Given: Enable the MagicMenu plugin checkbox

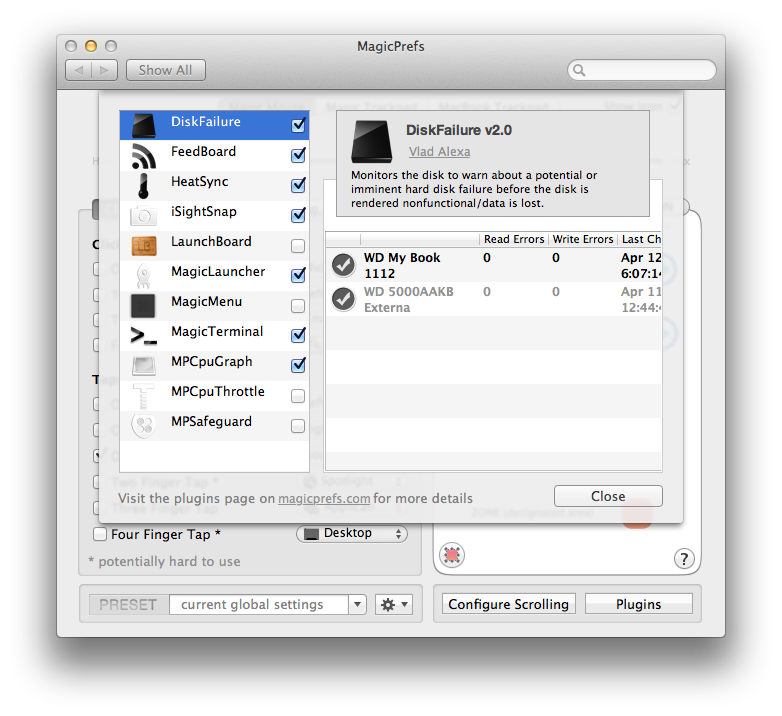Looking at the screenshot, I should pyautogui.click(x=298, y=306).
